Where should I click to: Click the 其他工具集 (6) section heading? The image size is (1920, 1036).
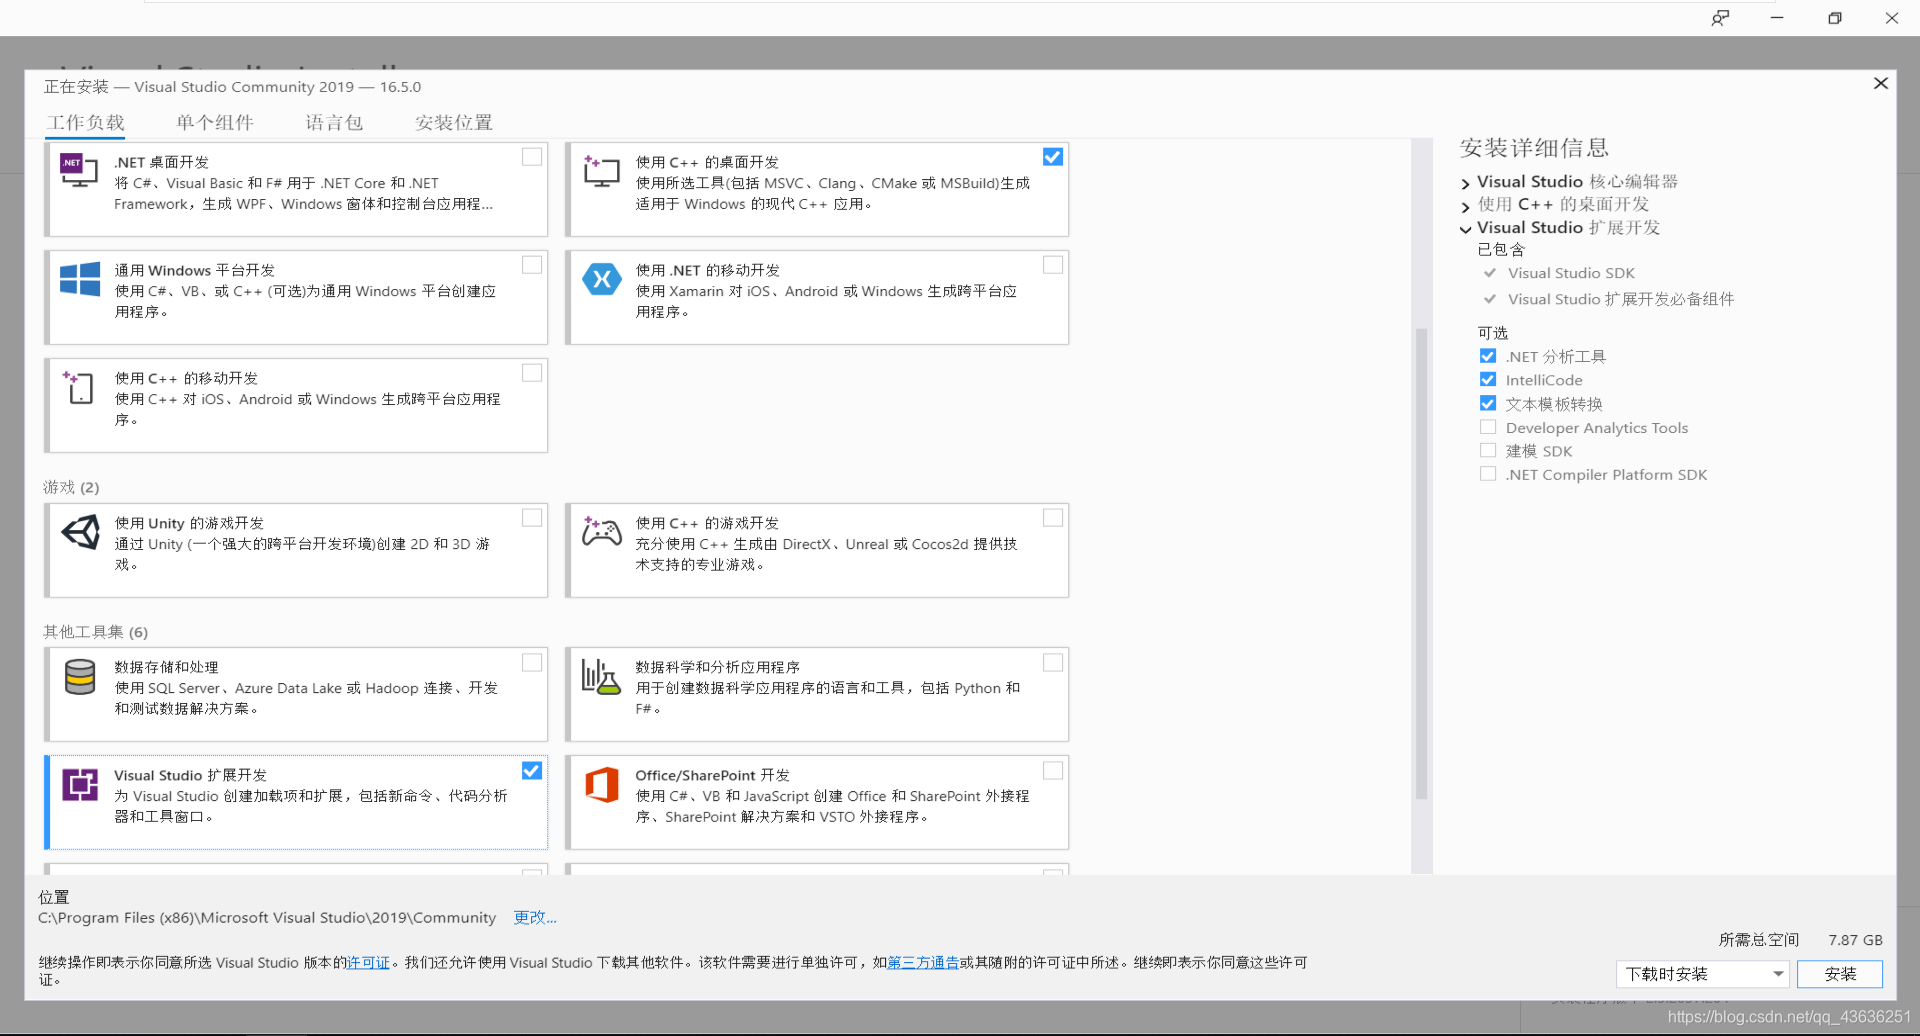coord(95,632)
